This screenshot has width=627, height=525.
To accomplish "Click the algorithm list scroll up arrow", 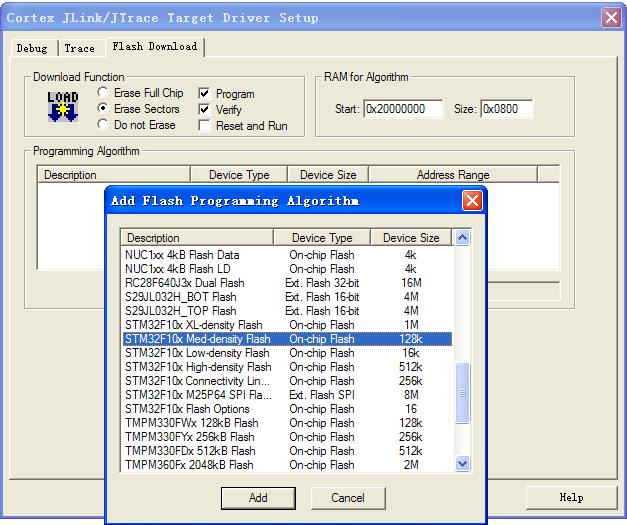I will [x=463, y=238].
